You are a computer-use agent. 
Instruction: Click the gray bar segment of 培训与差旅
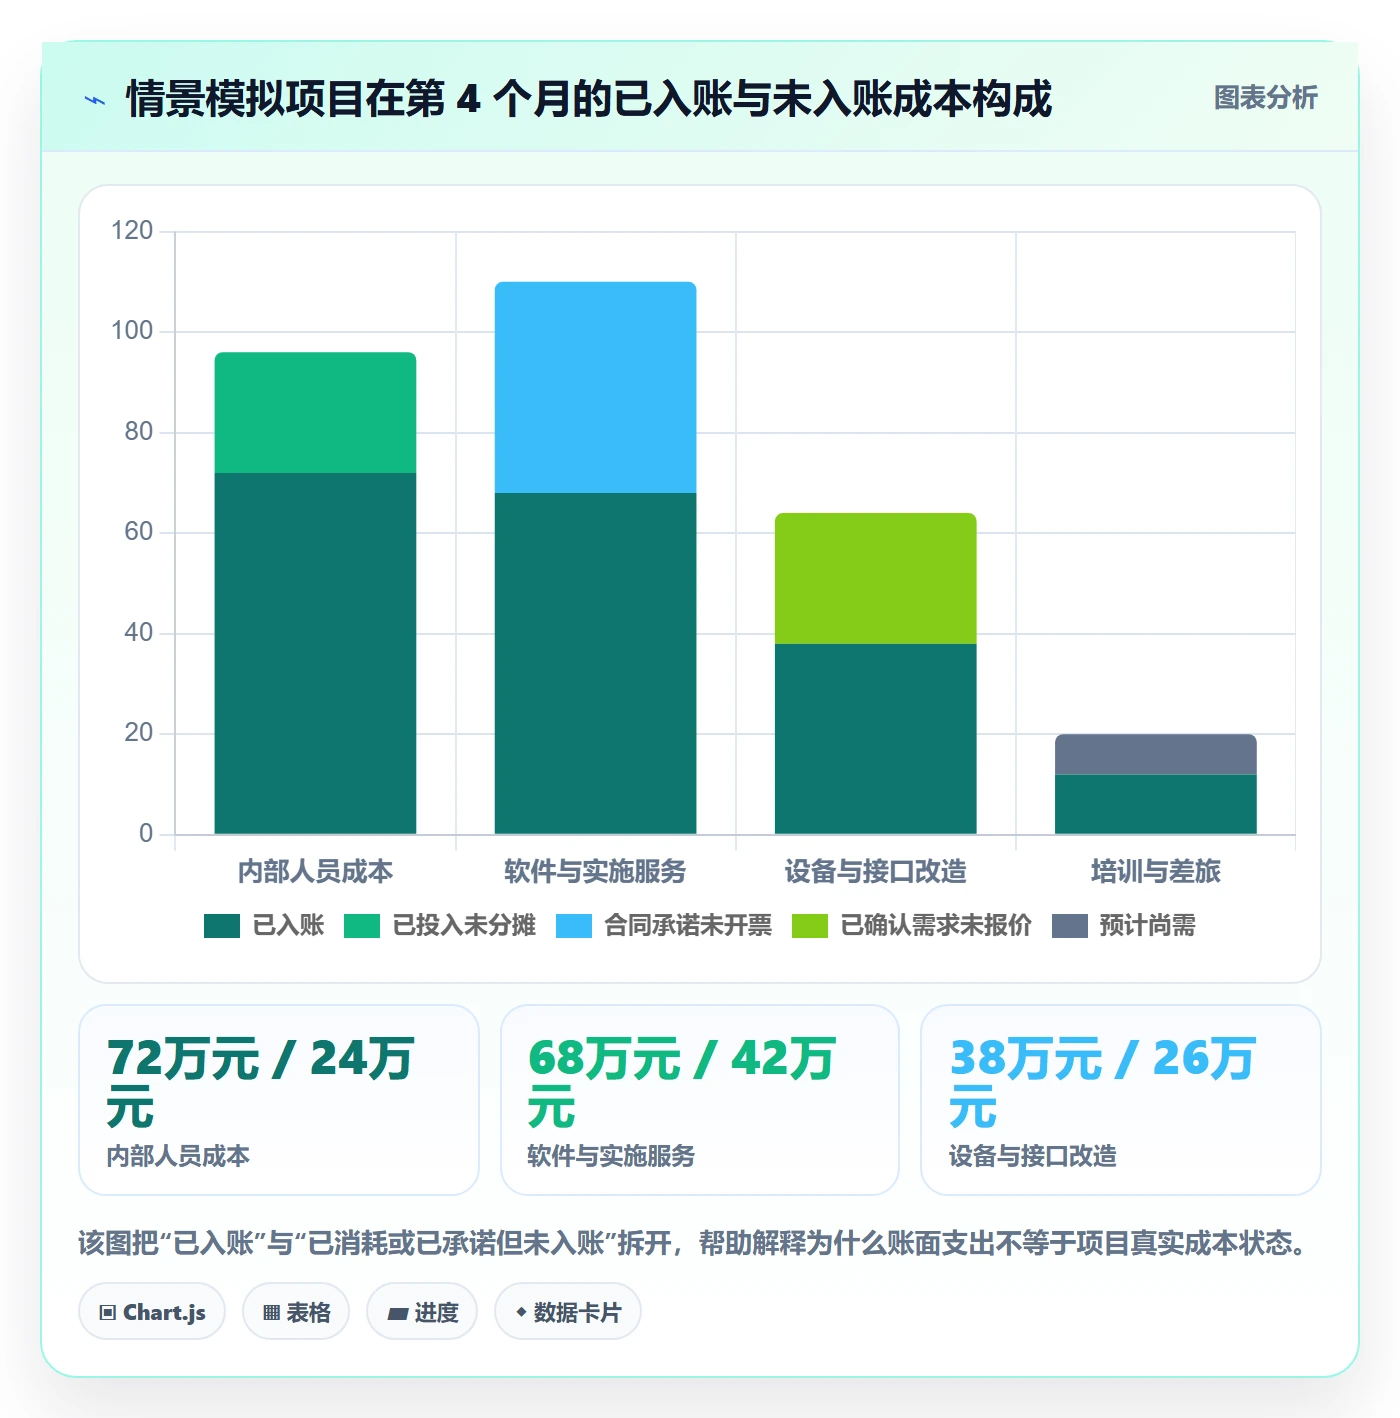[1156, 754]
